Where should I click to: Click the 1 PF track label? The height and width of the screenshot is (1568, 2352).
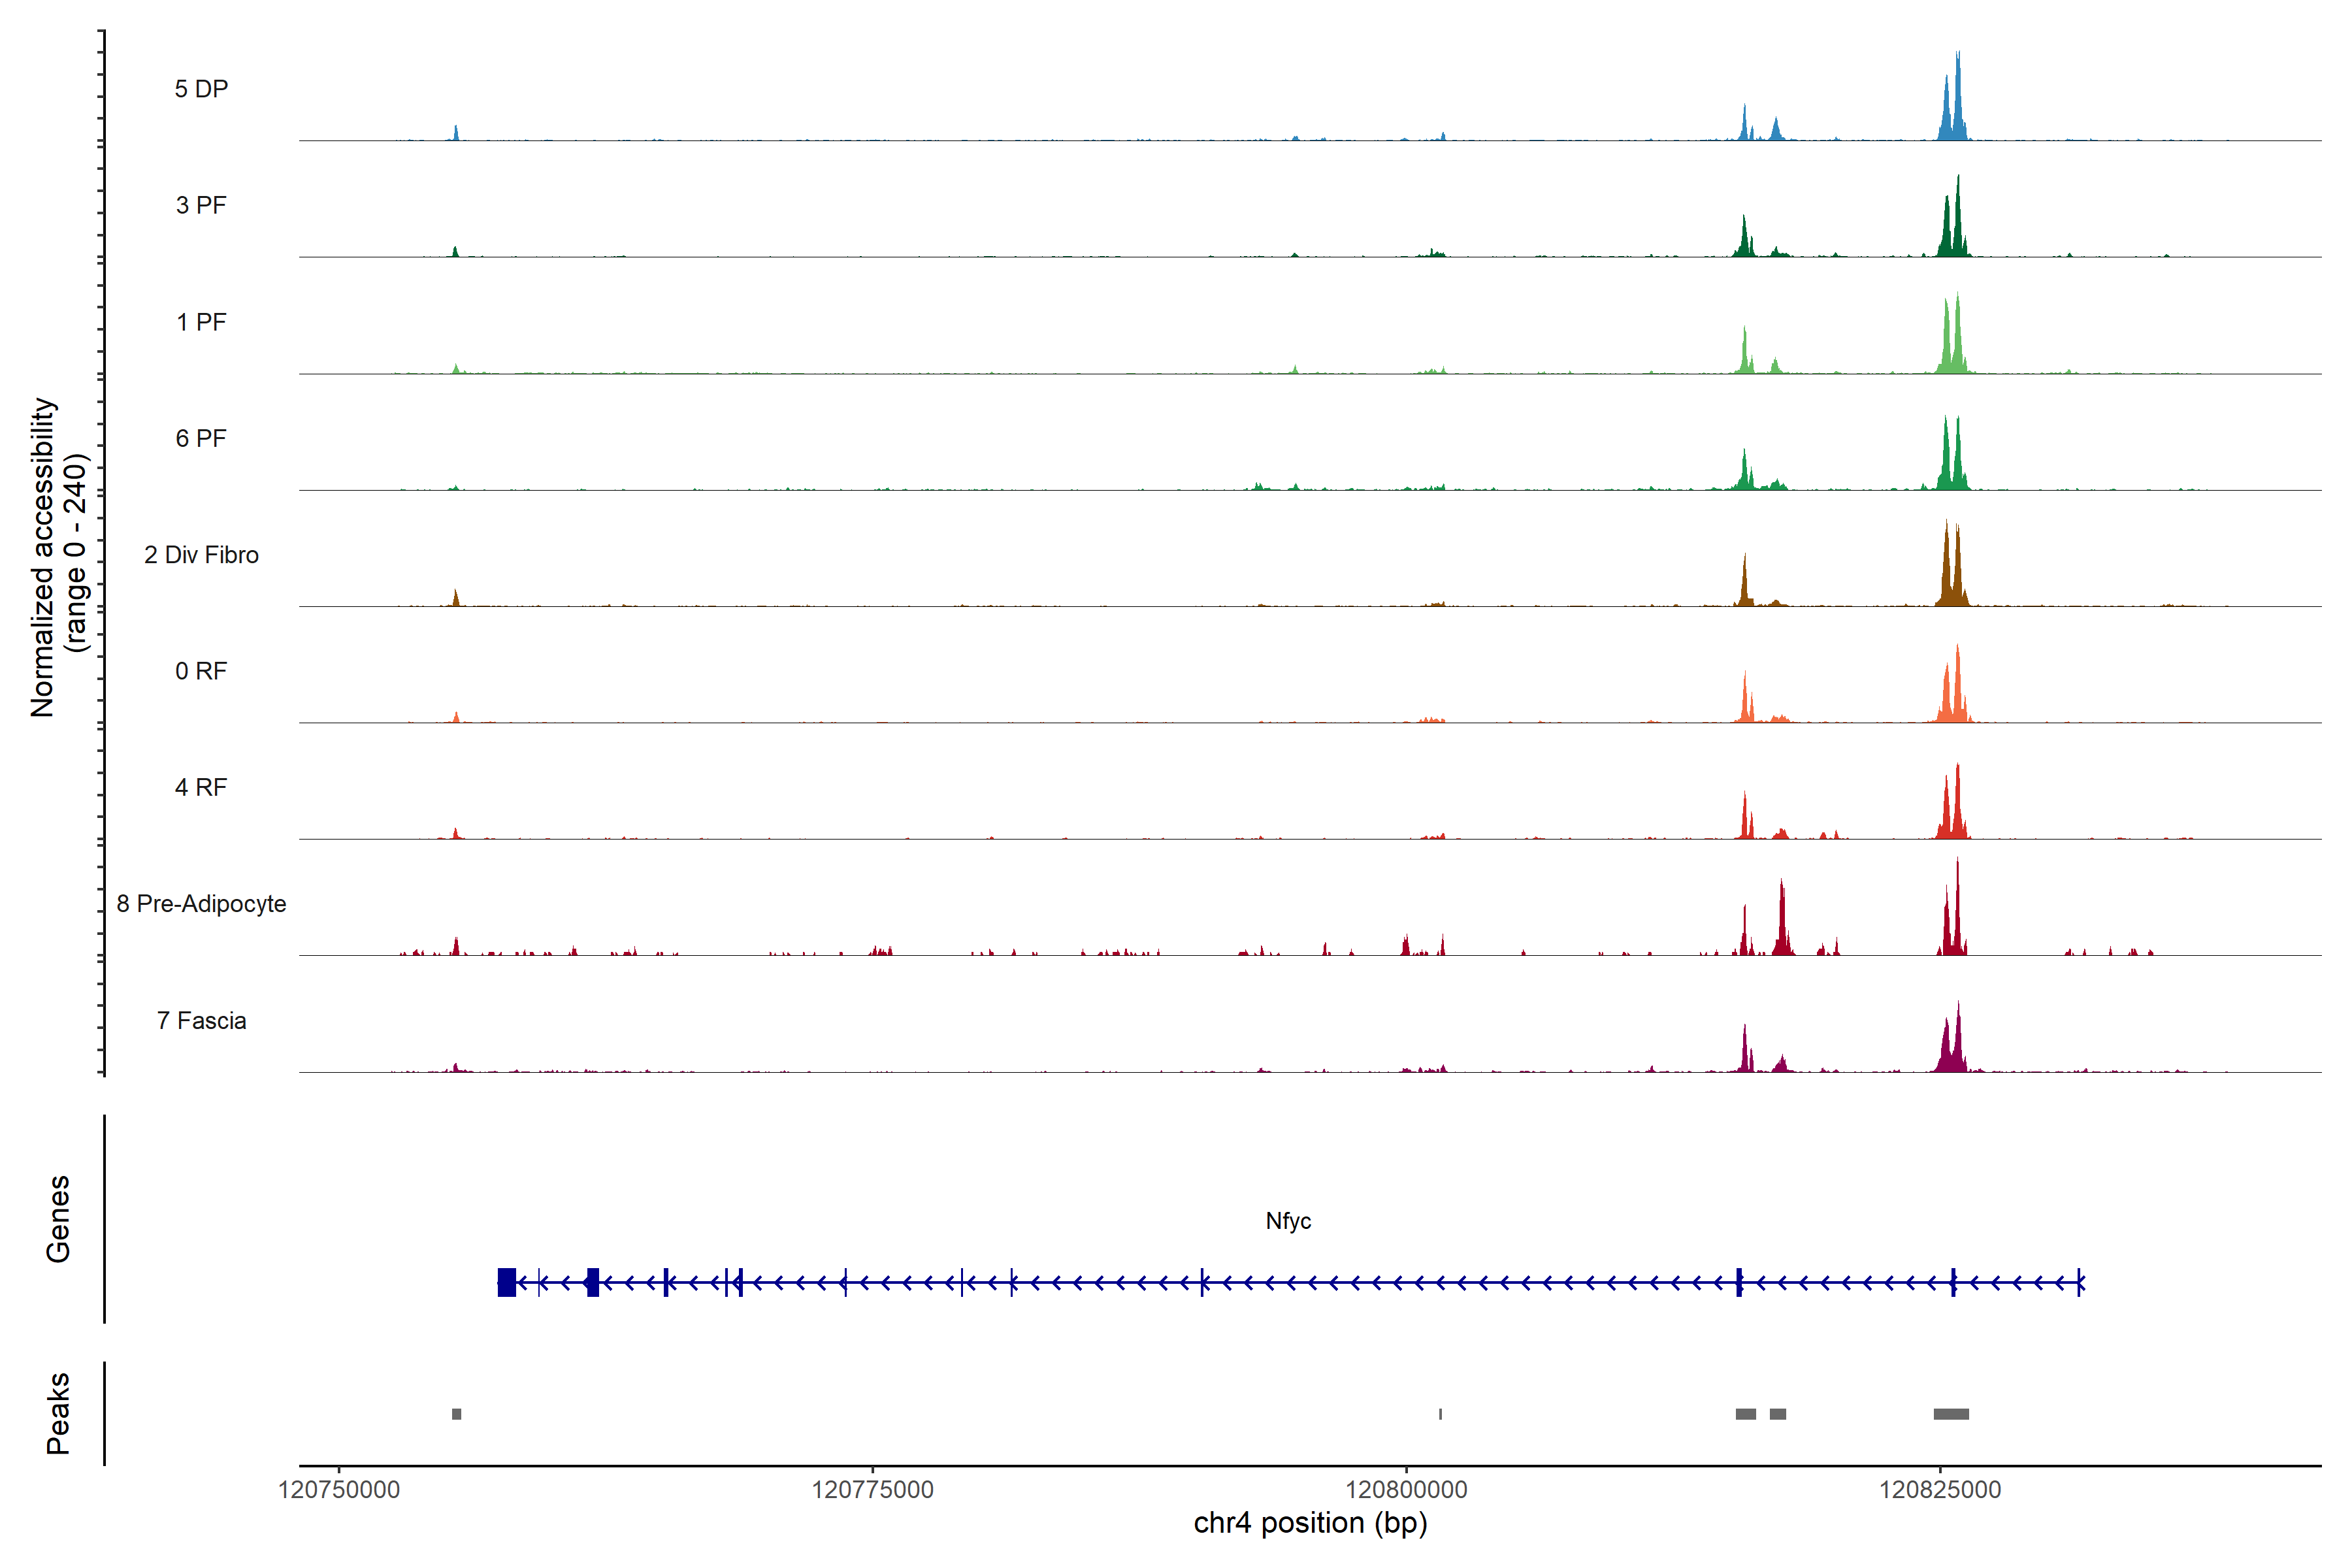point(201,322)
